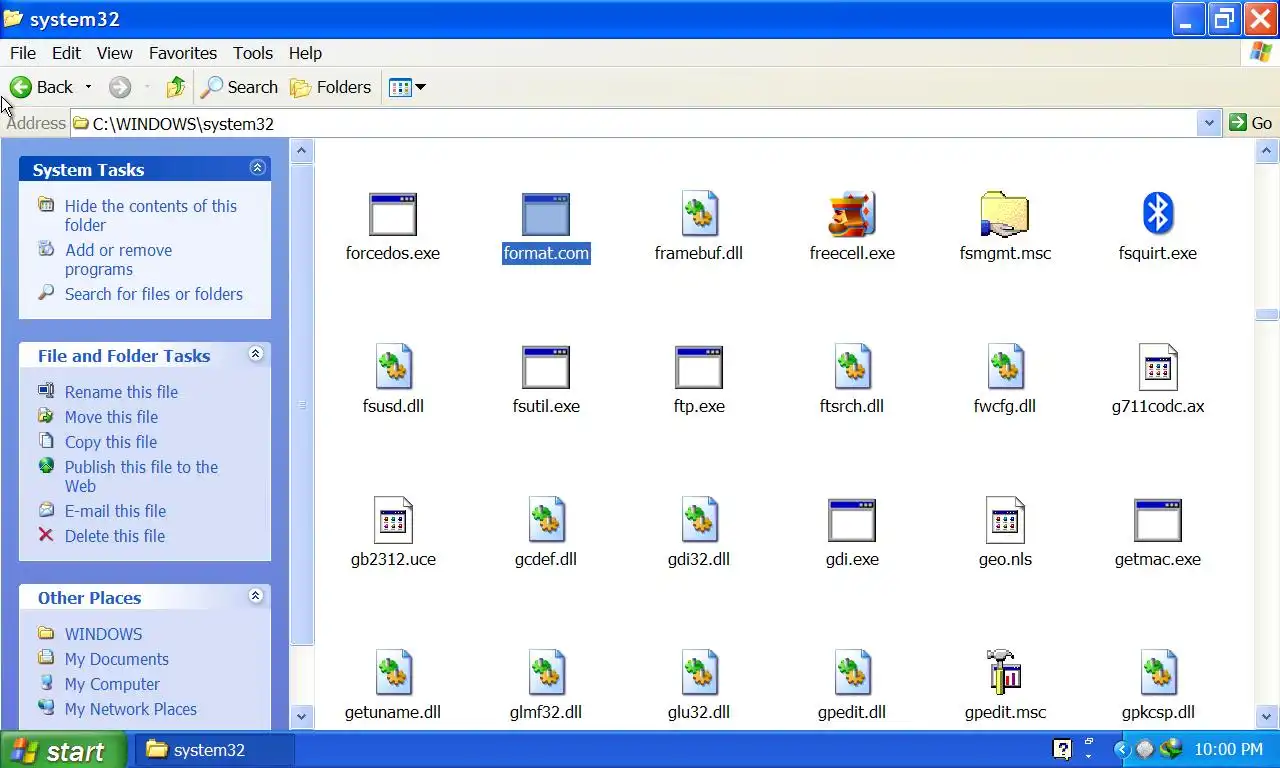Click the address bar path field
The image size is (1280, 768).
(x=633, y=123)
